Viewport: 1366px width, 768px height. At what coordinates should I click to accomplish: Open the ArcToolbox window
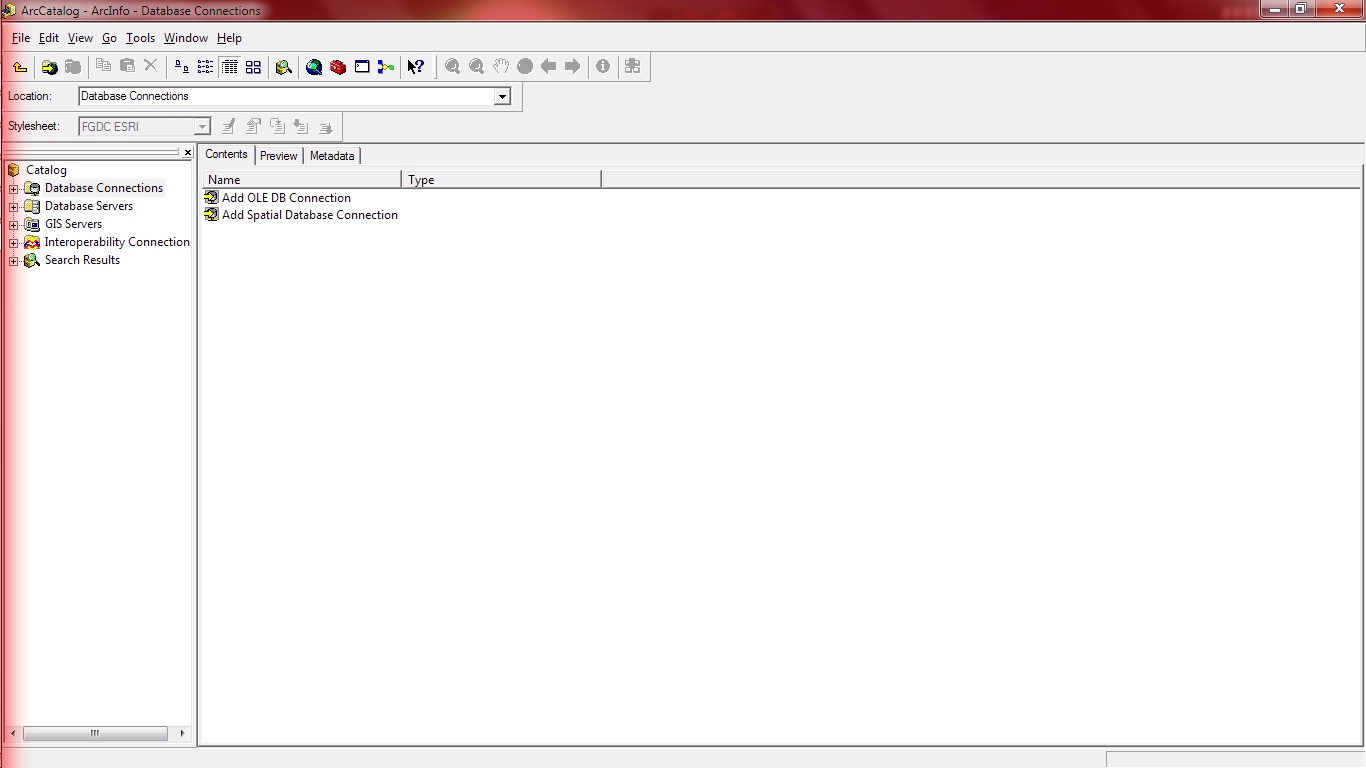coord(338,66)
